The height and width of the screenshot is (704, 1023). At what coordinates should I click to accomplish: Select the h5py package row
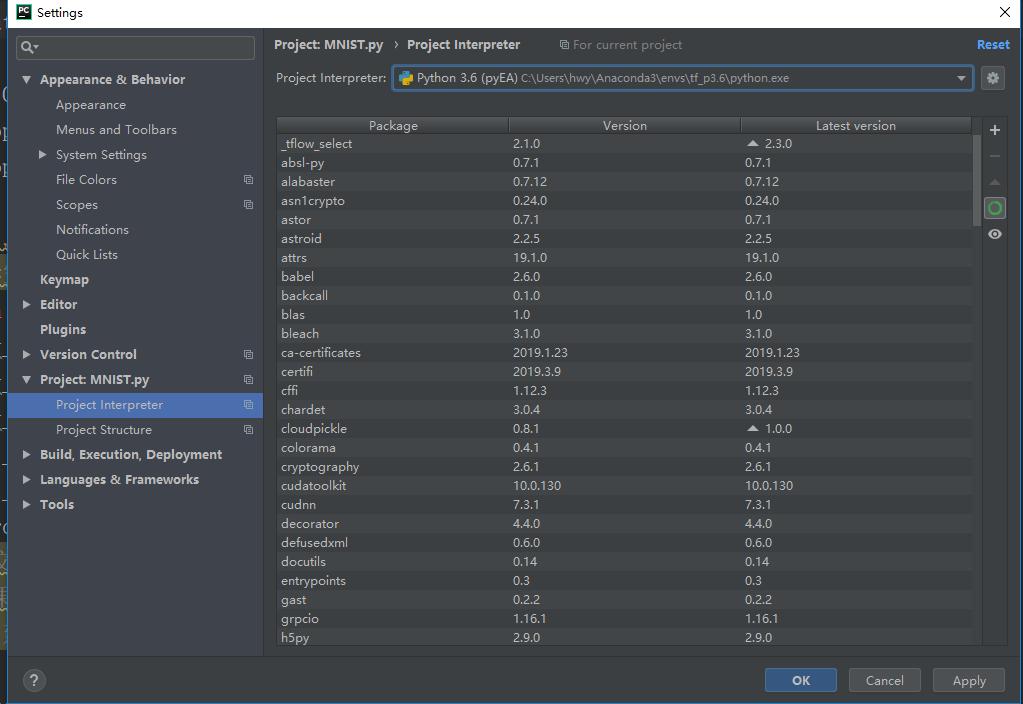click(x=624, y=637)
